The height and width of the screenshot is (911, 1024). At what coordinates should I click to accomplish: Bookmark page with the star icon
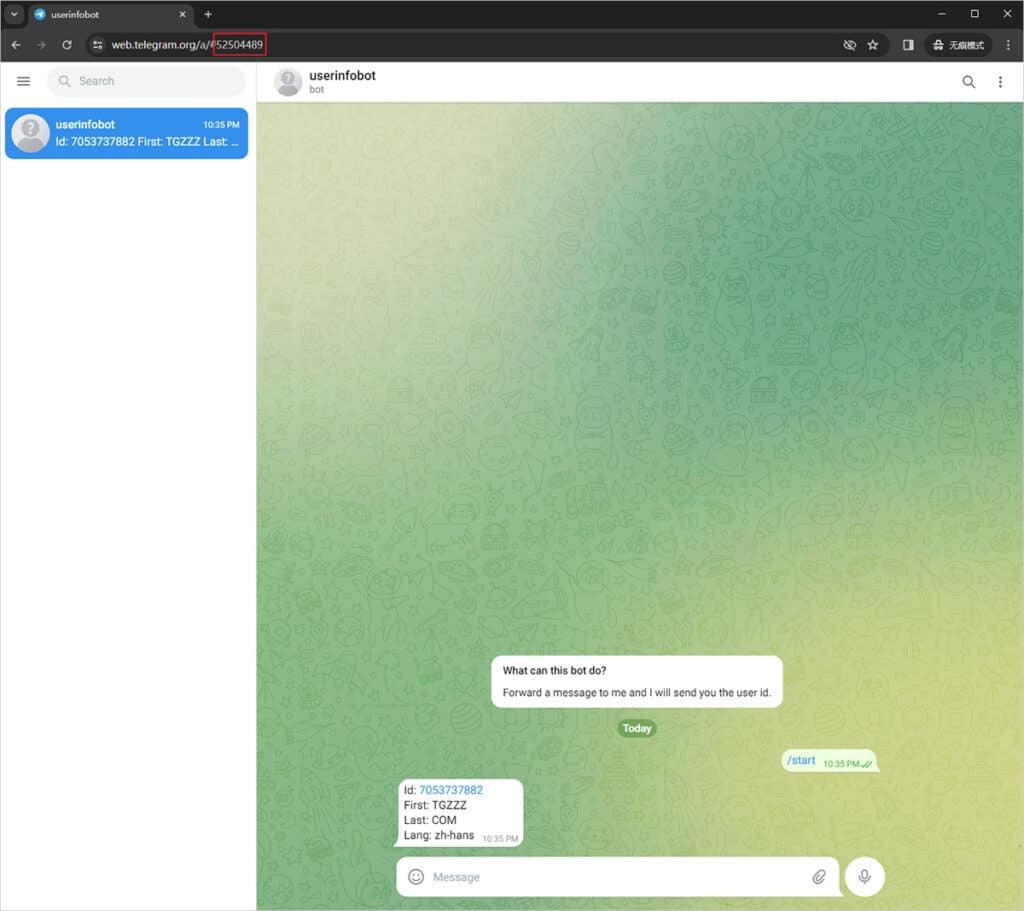click(873, 45)
